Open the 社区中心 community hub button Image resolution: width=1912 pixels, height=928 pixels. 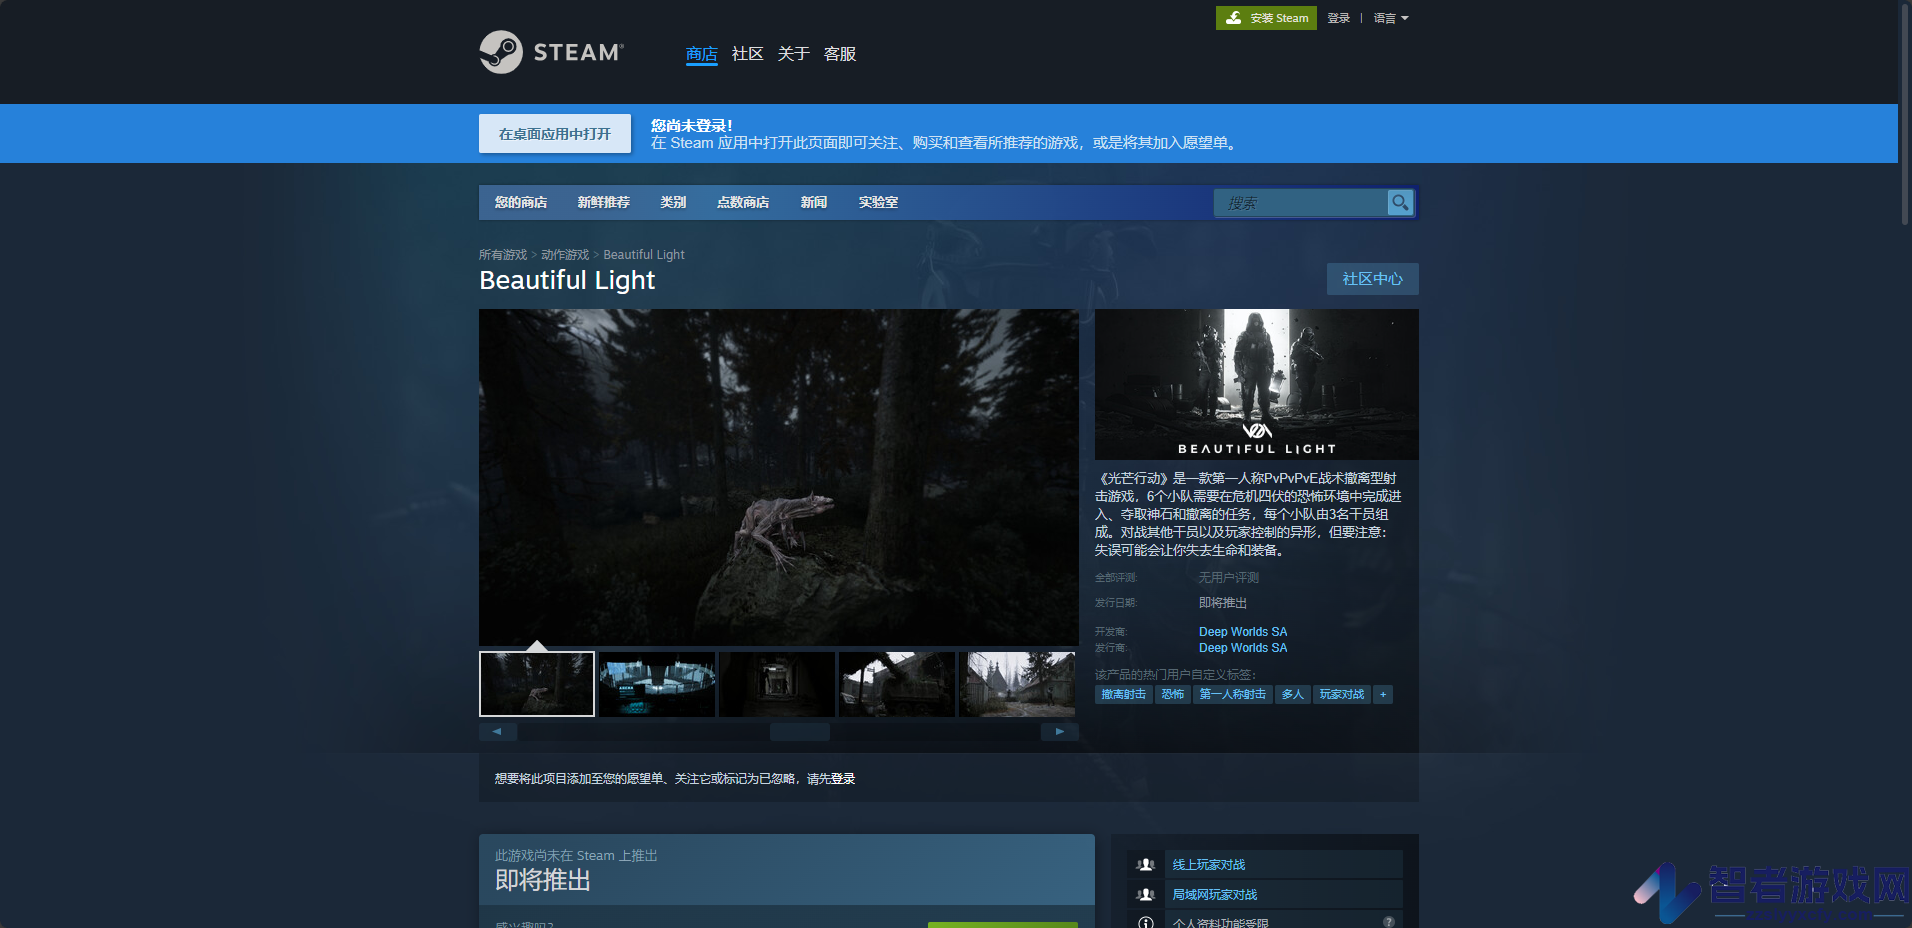[1373, 279]
